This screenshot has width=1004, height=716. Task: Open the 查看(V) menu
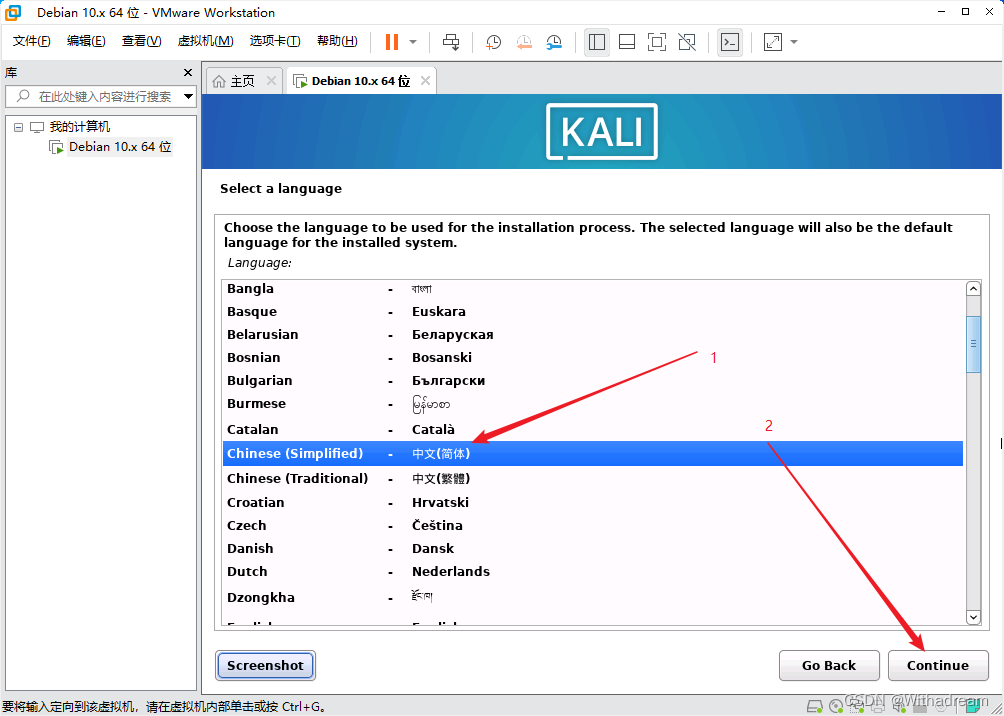point(142,41)
